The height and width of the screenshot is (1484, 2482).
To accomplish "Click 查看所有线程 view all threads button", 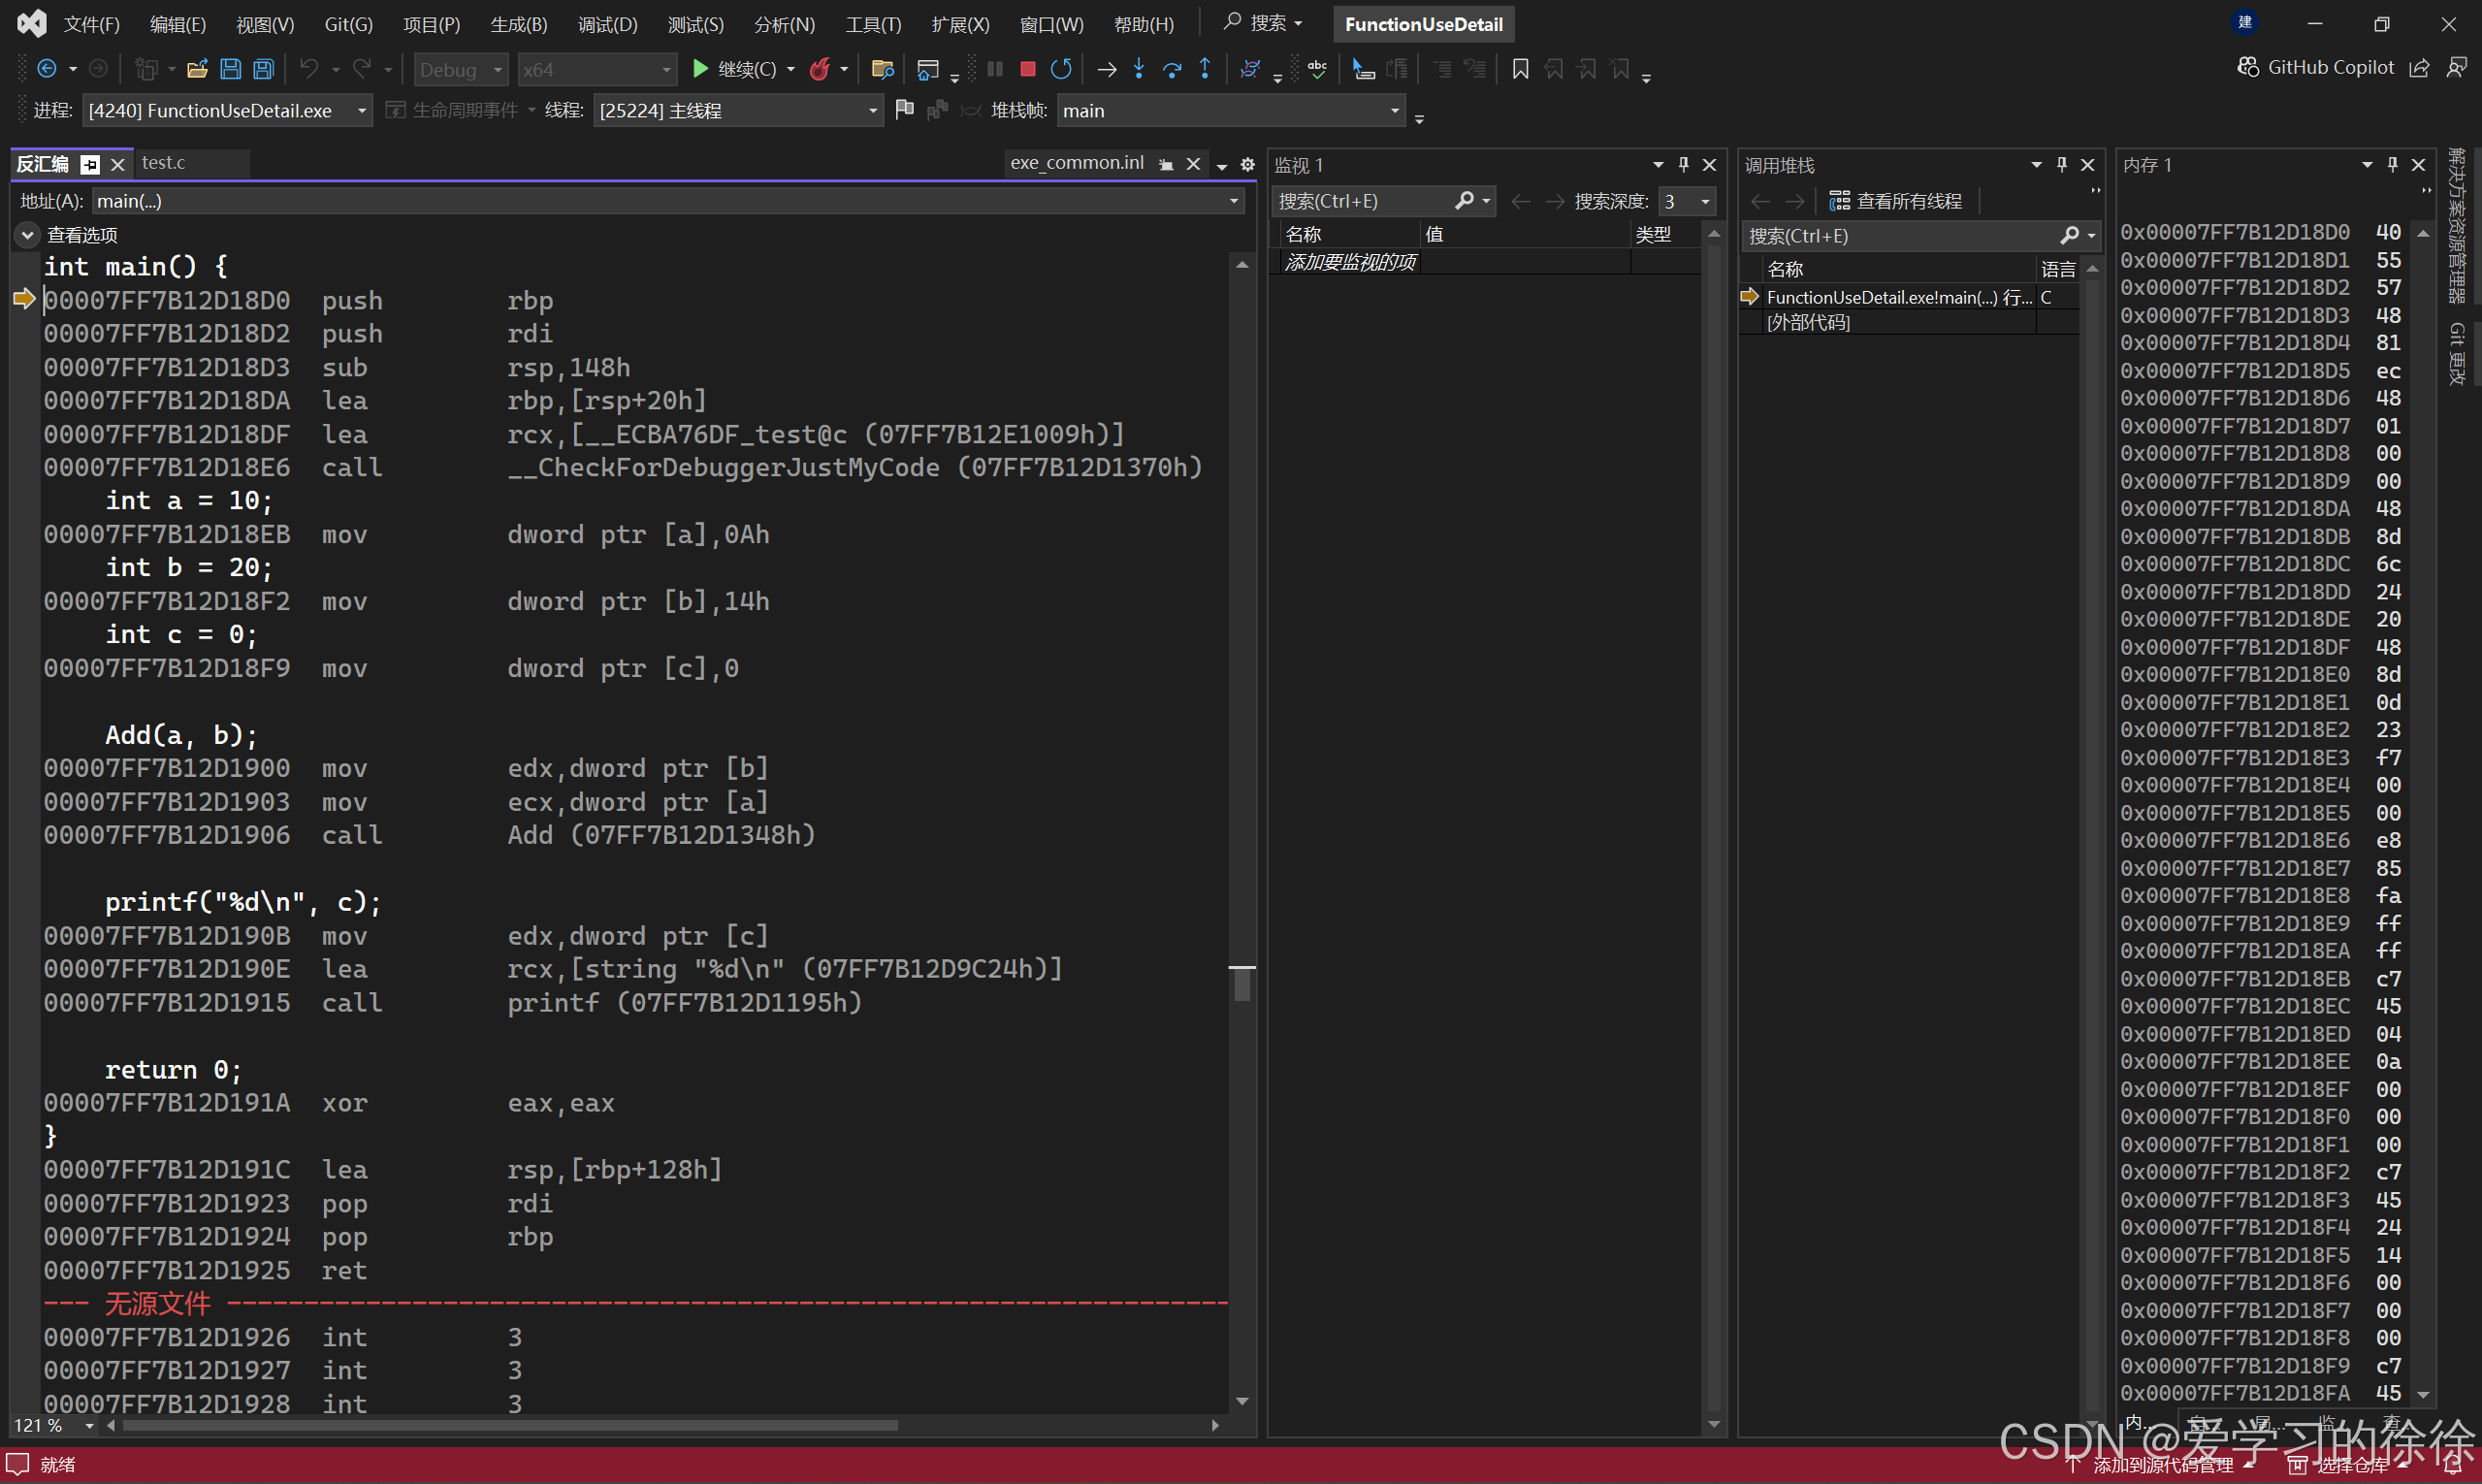I will 1896,201.
